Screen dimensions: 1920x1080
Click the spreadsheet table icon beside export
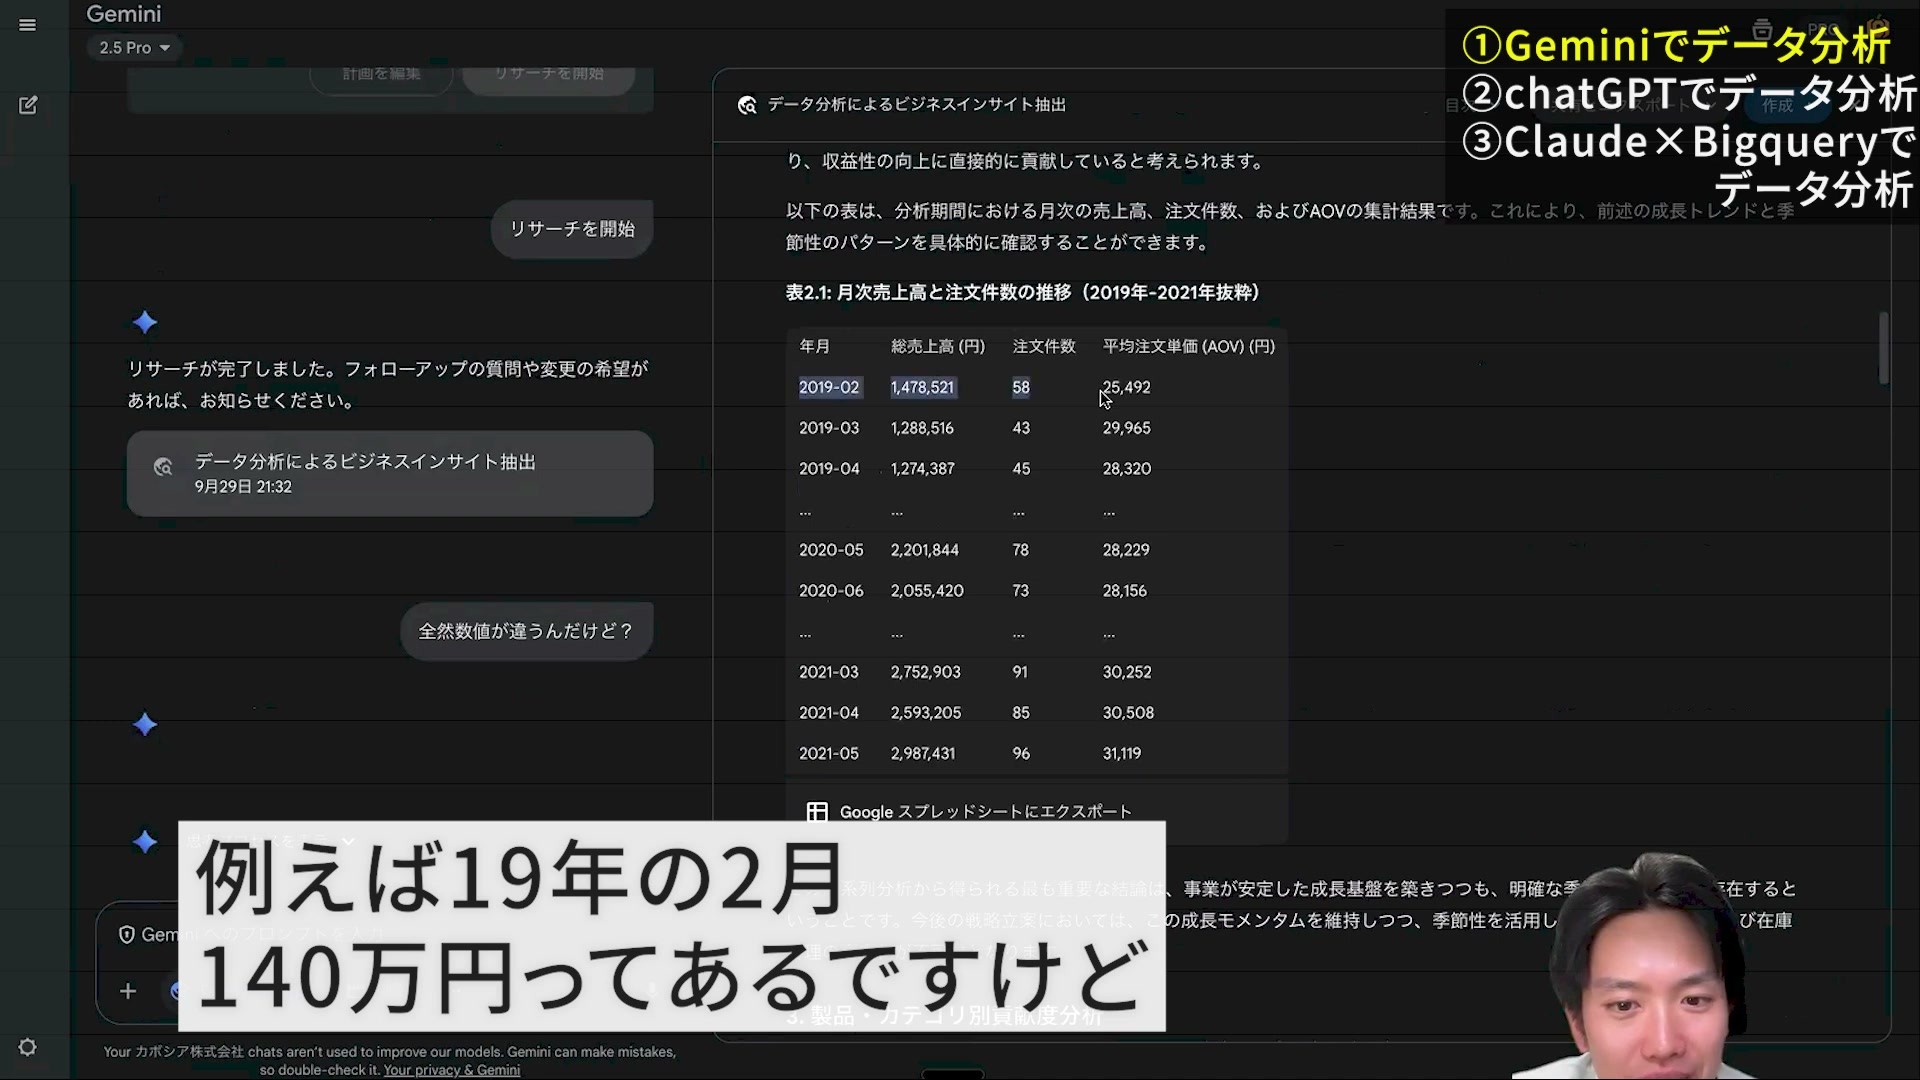tap(817, 812)
